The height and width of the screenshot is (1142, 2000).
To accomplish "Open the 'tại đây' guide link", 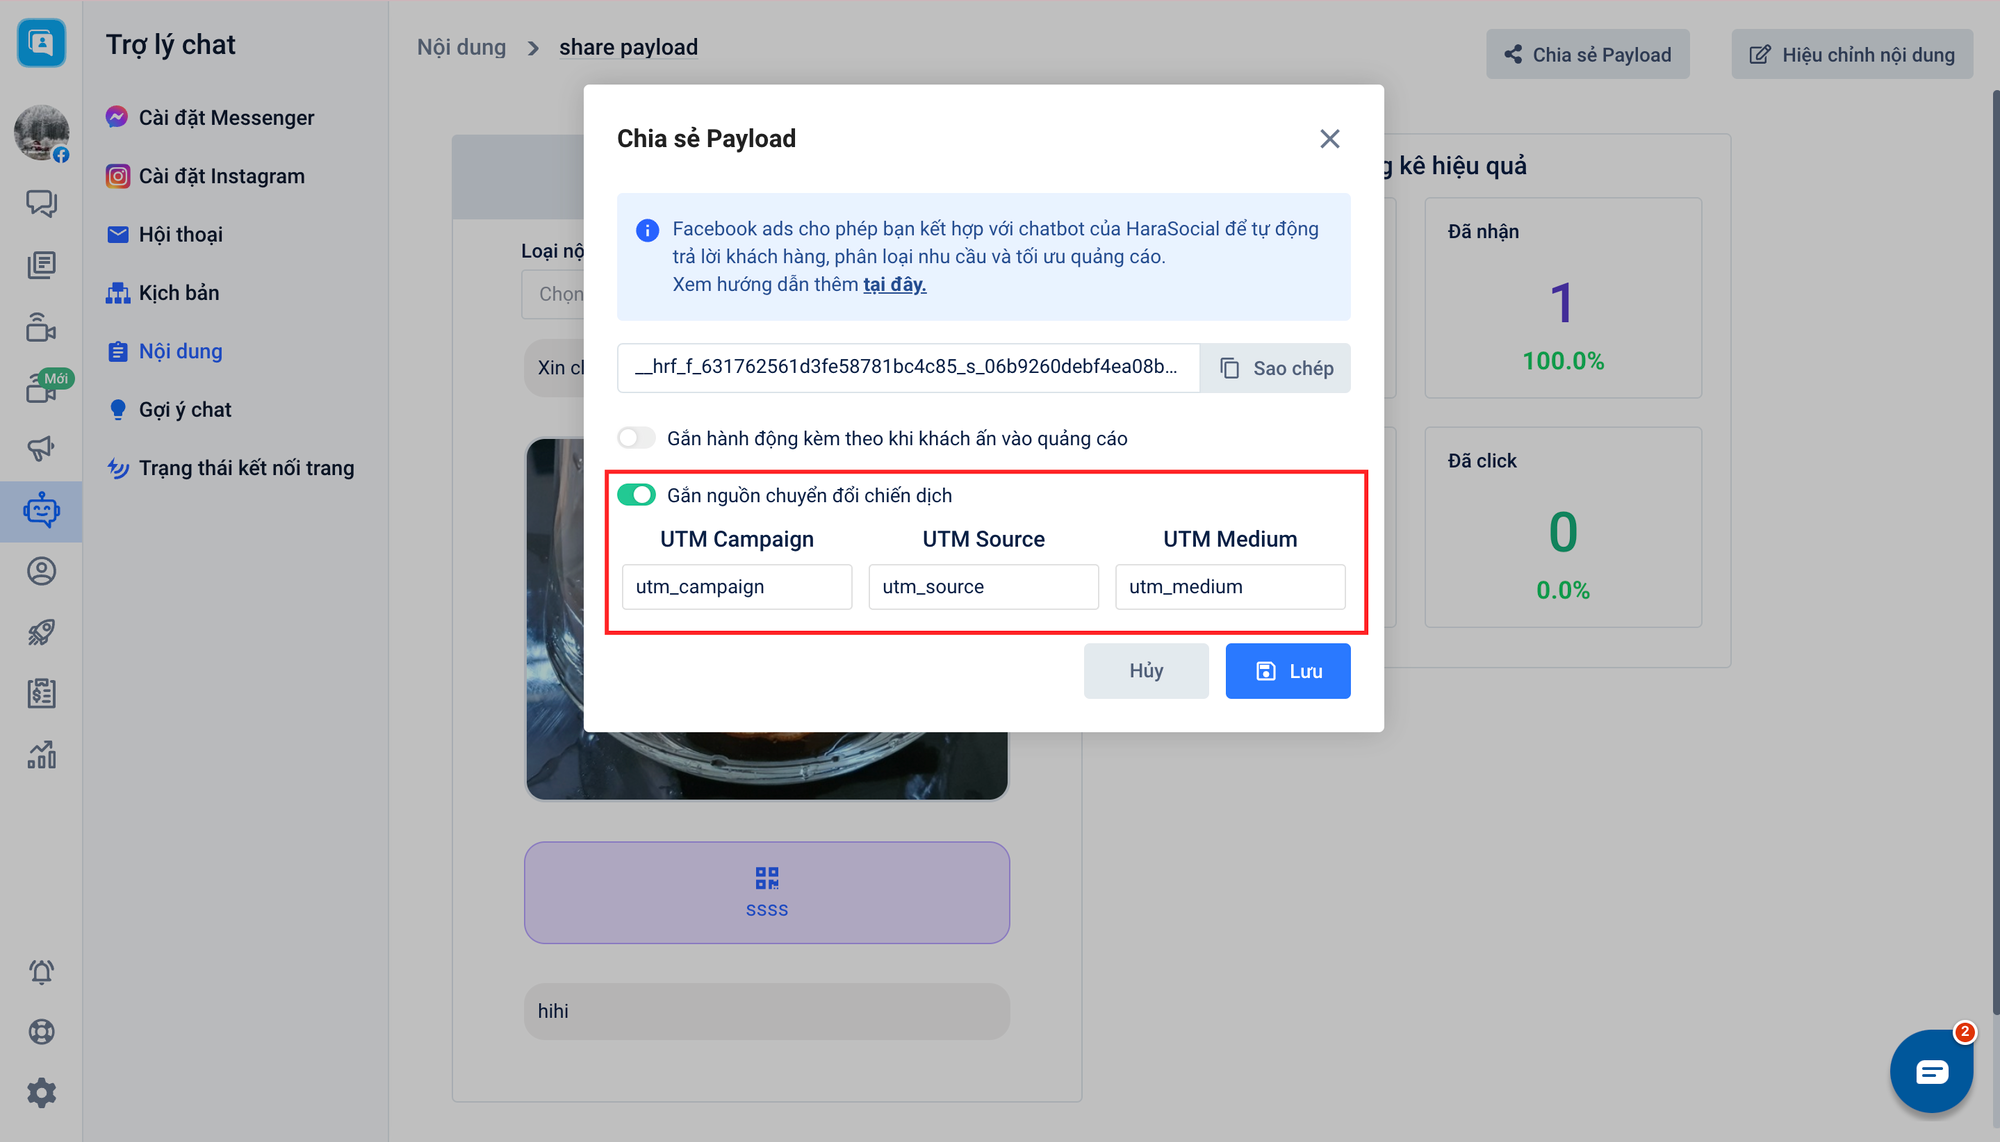I will pyautogui.click(x=894, y=284).
